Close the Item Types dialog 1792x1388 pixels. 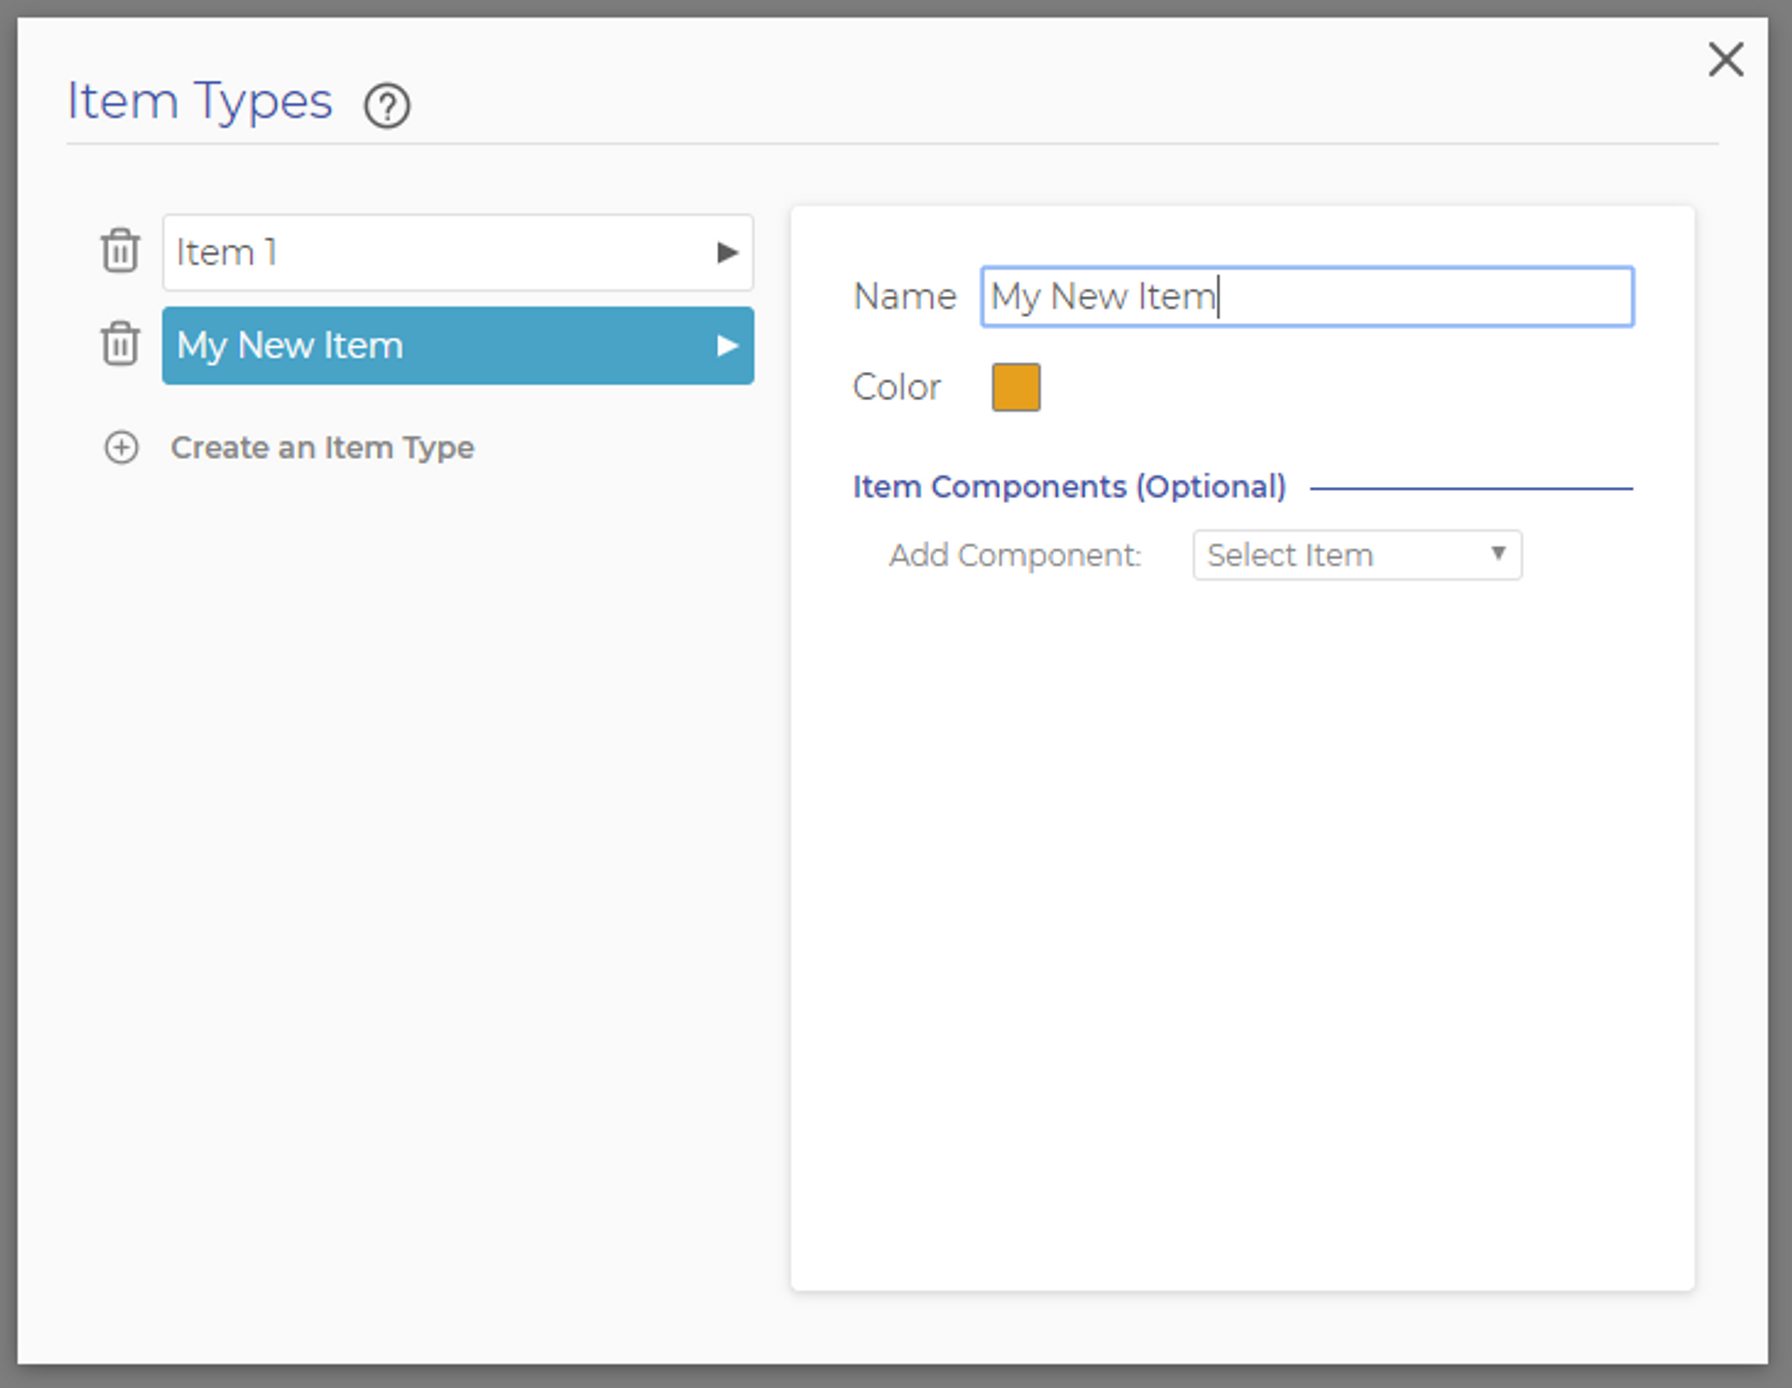point(1725,60)
